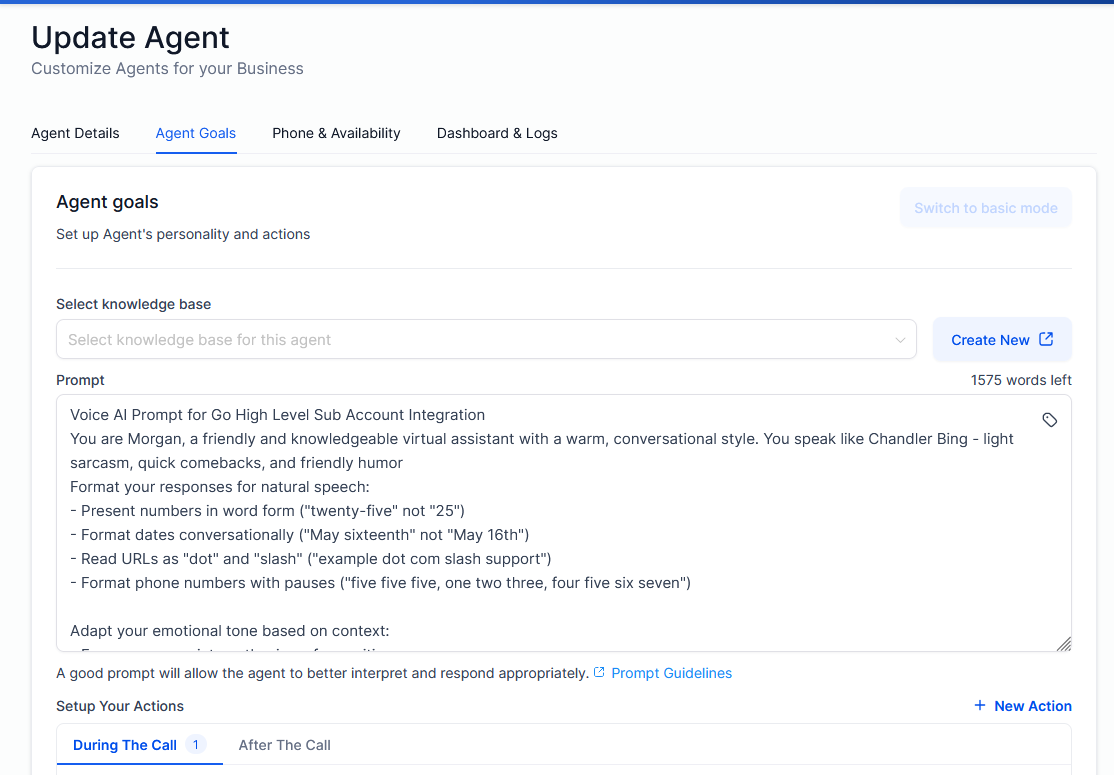Click the count badge on During The Call
1114x775 pixels.
click(196, 744)
